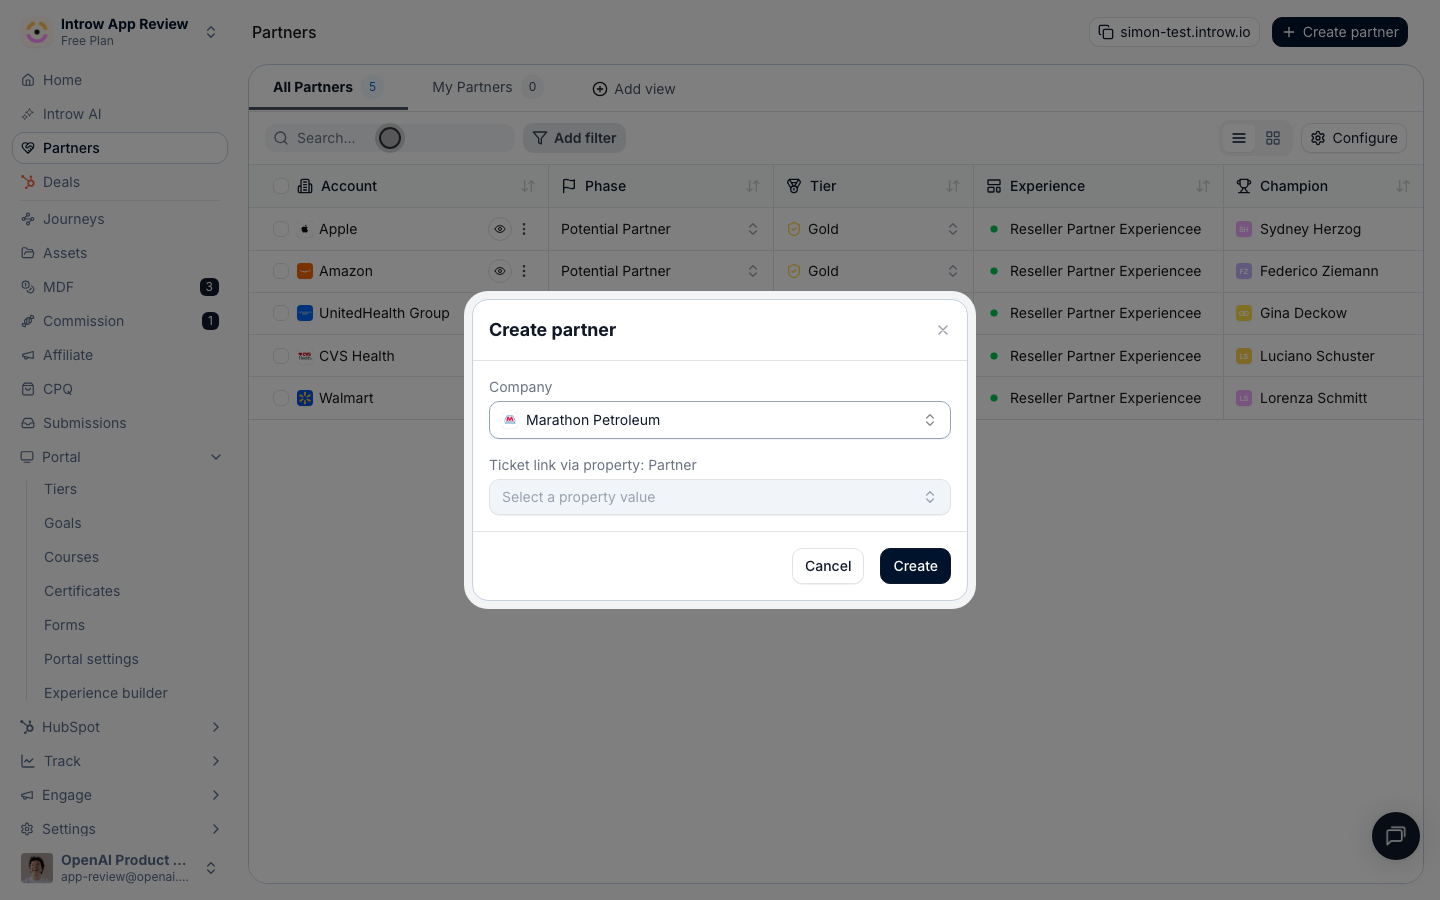The width and height of the screenshot is (1440, 900).
Task: Switch to list view icon
Action: point(1239,138)
